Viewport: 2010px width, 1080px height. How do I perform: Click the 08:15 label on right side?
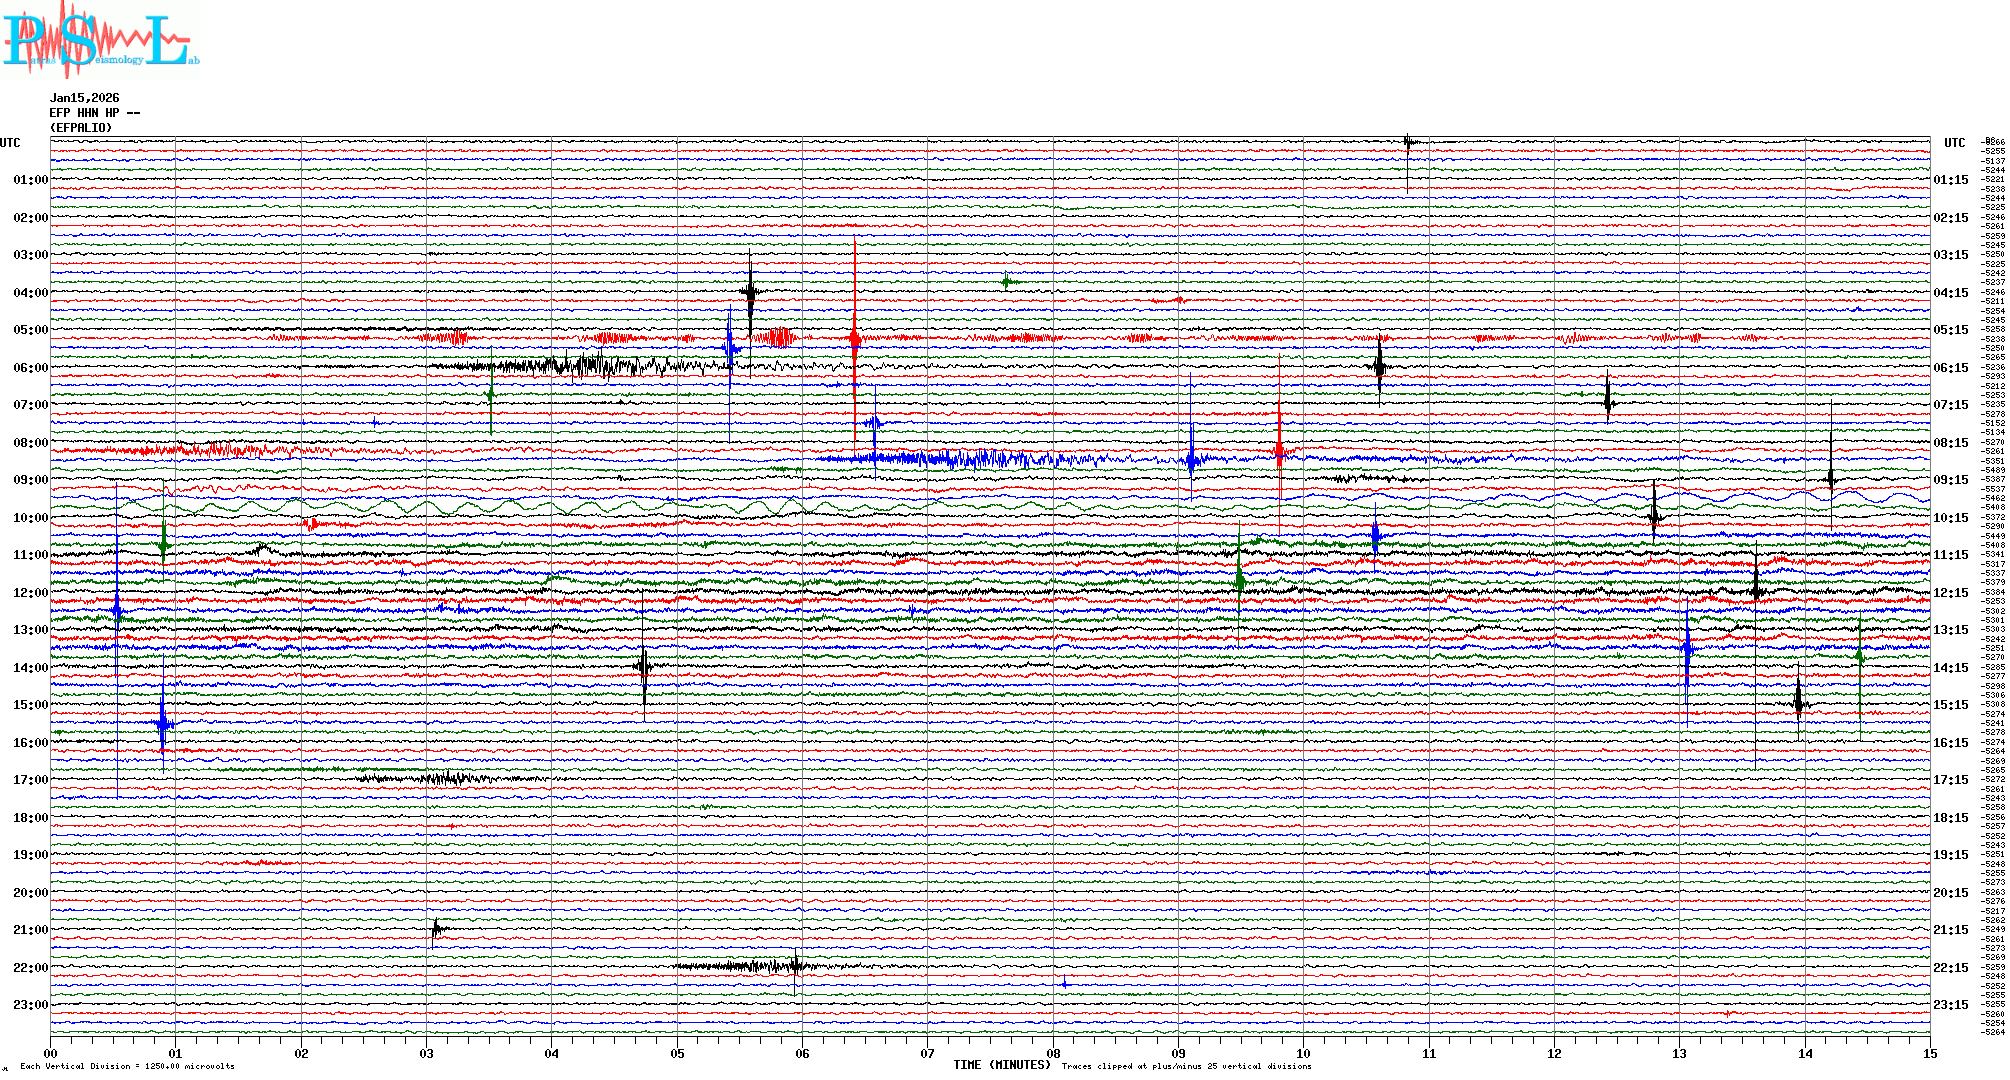click(1950, 443)
